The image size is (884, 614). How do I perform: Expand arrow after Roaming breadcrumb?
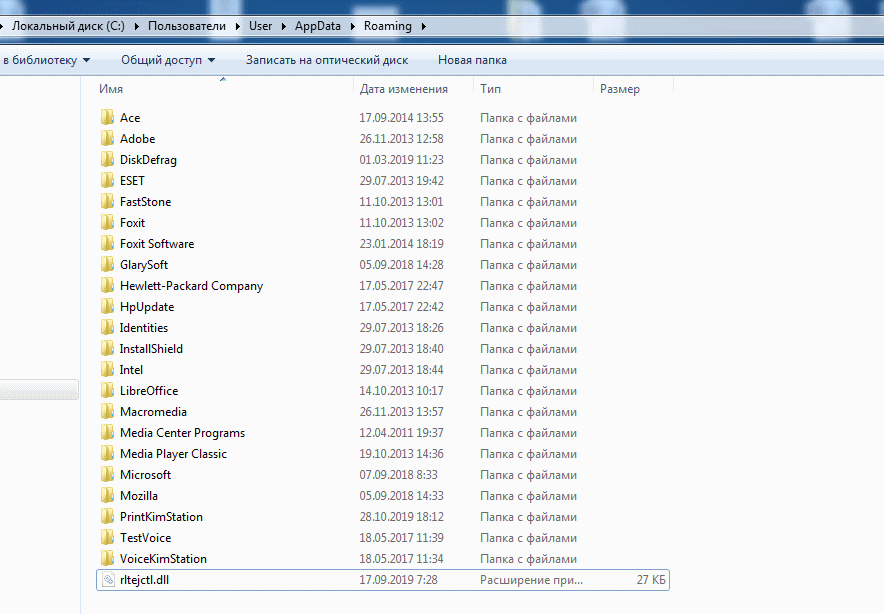(x=423, y=26)
